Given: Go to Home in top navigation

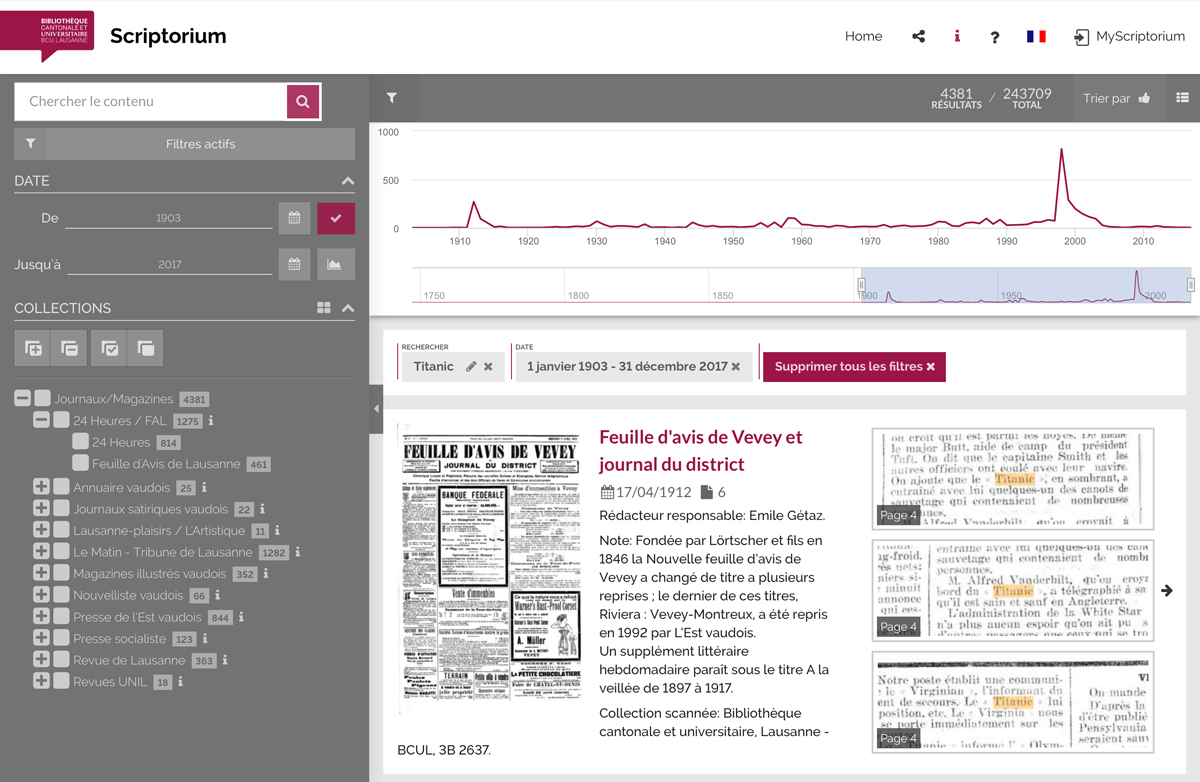Looking at the screenshot, I should pos(863,37).
